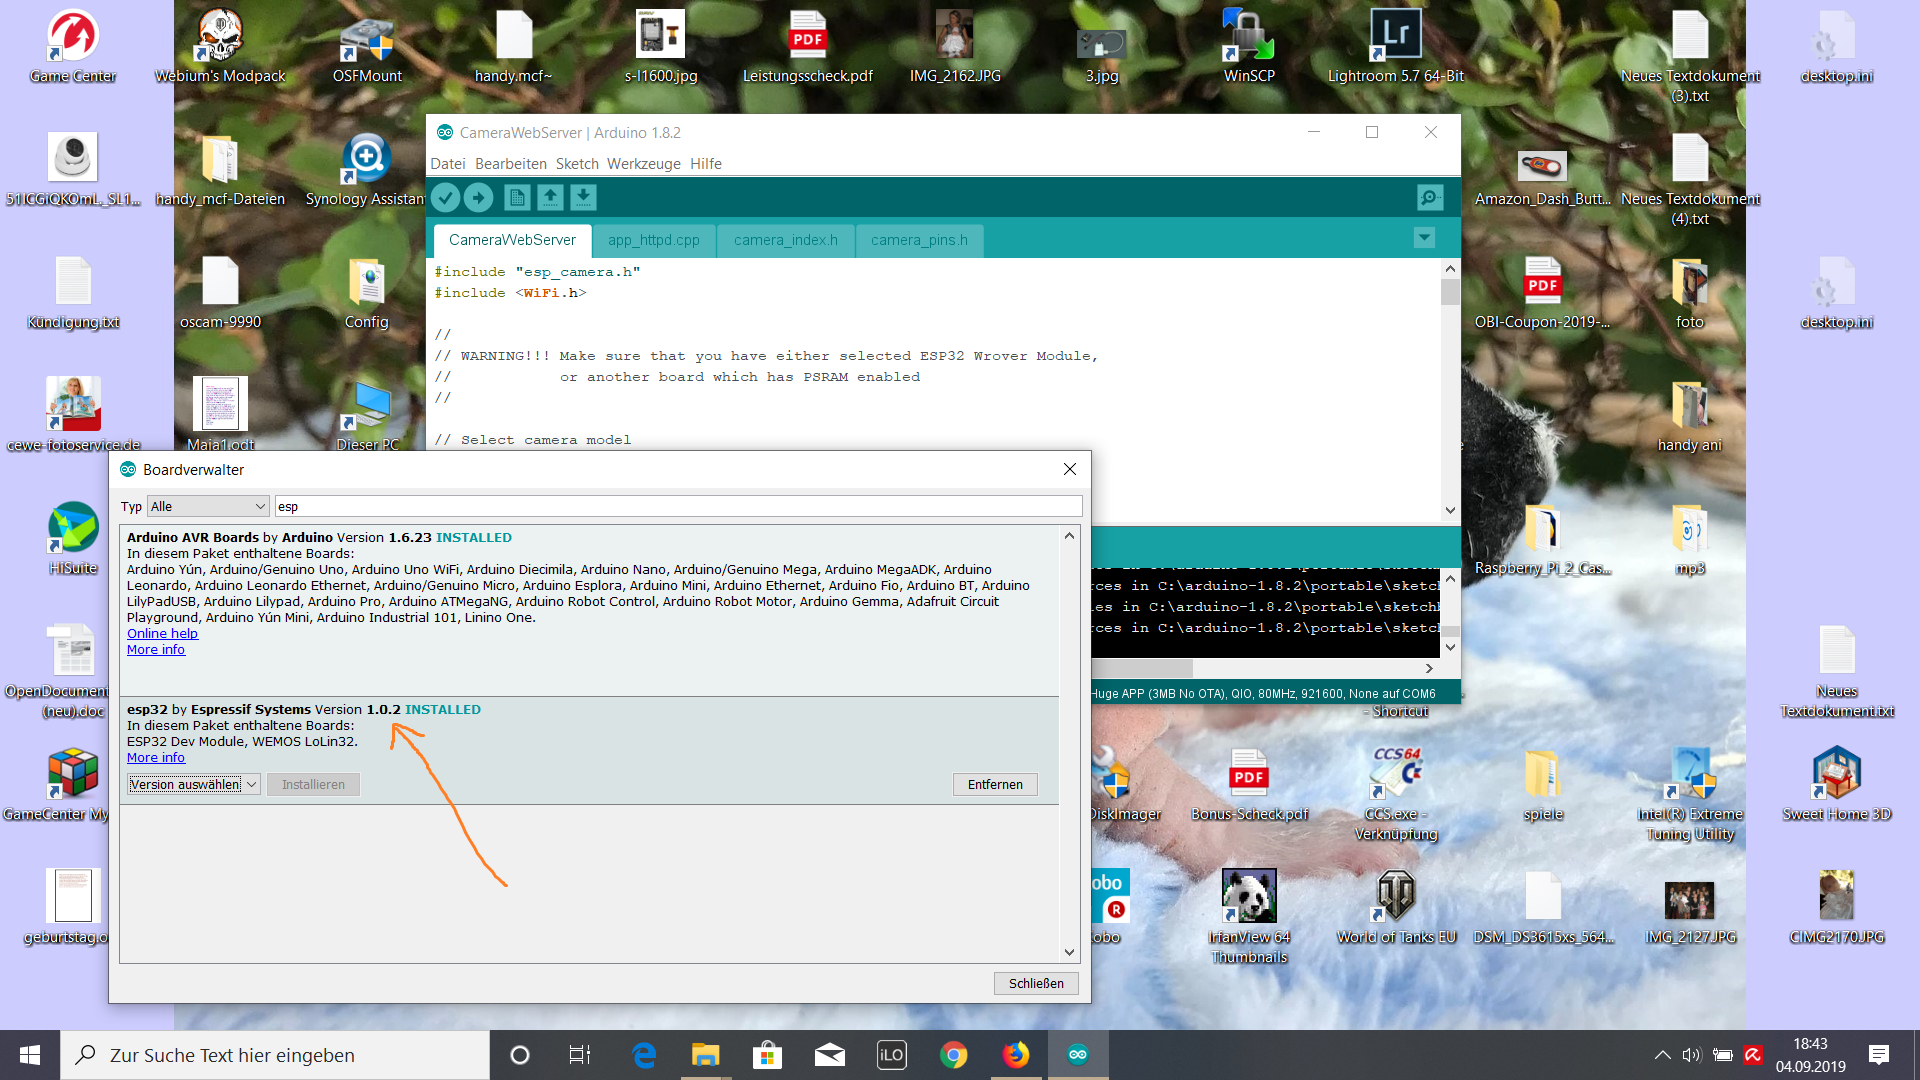The image size is (1920, 1080).
Task: Close the Boardverwalter dialog
Action: (x=1070, y=469)
